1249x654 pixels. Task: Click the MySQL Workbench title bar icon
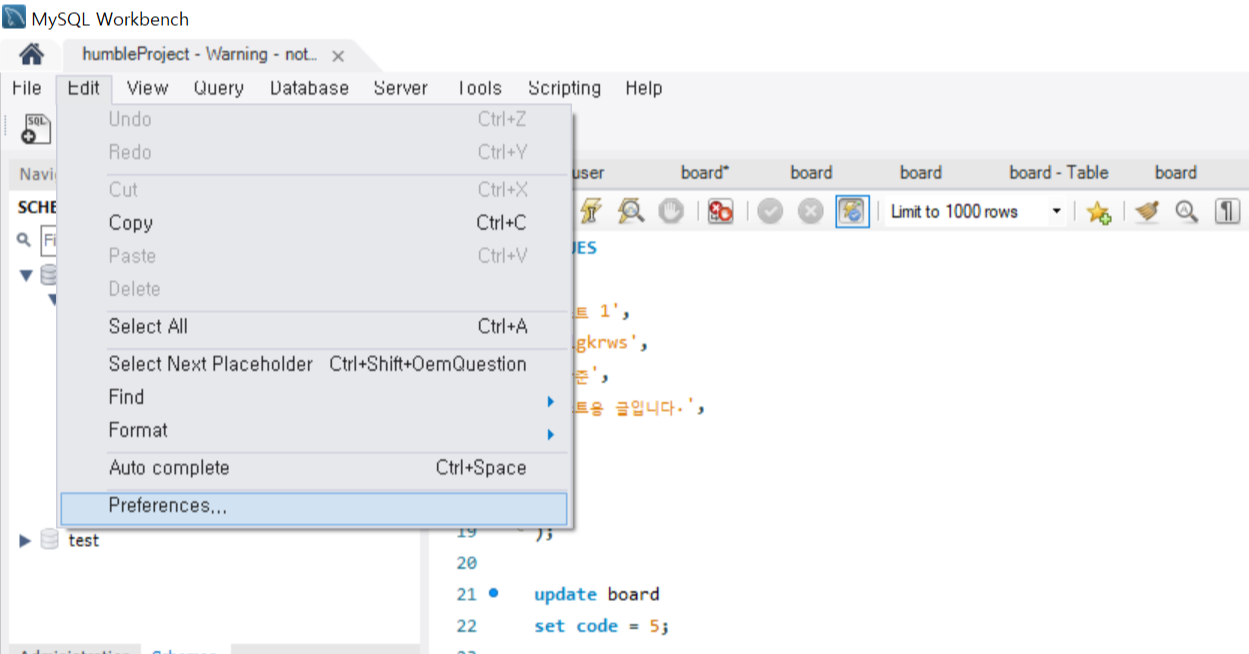pyautogui.click(x=14, y=18)
